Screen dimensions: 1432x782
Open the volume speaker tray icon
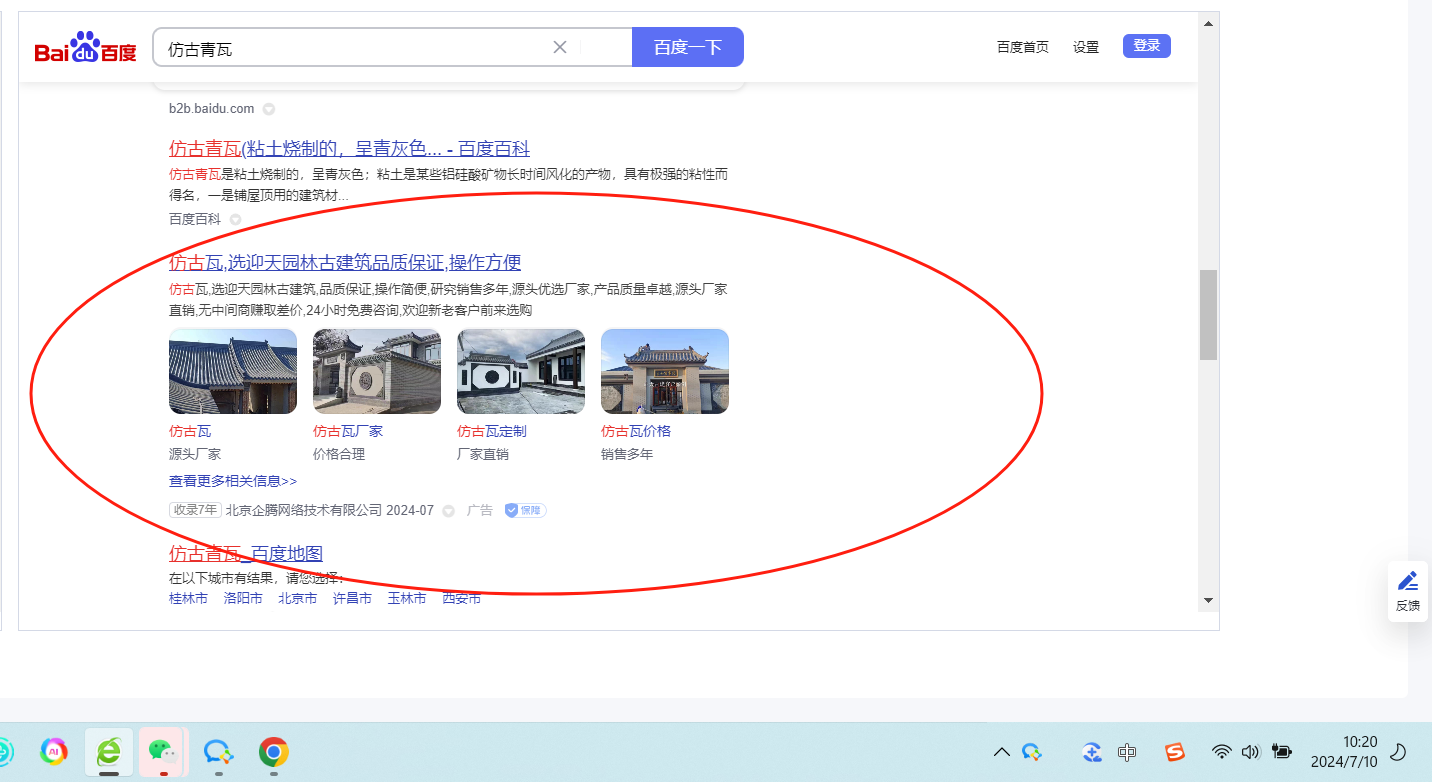click(1249, 752)
